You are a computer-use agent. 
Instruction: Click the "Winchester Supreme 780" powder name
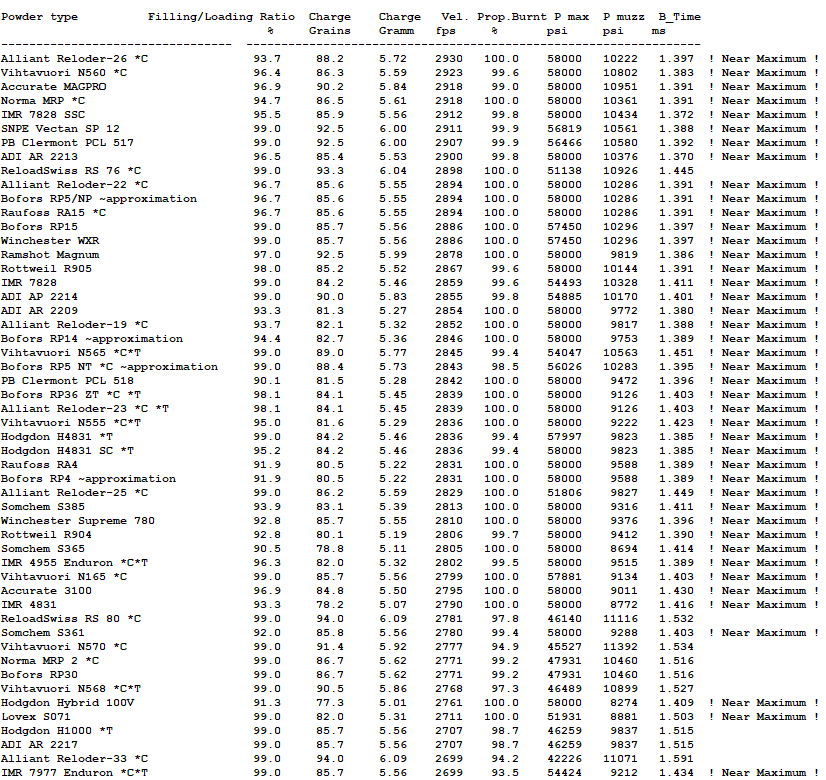78,521
